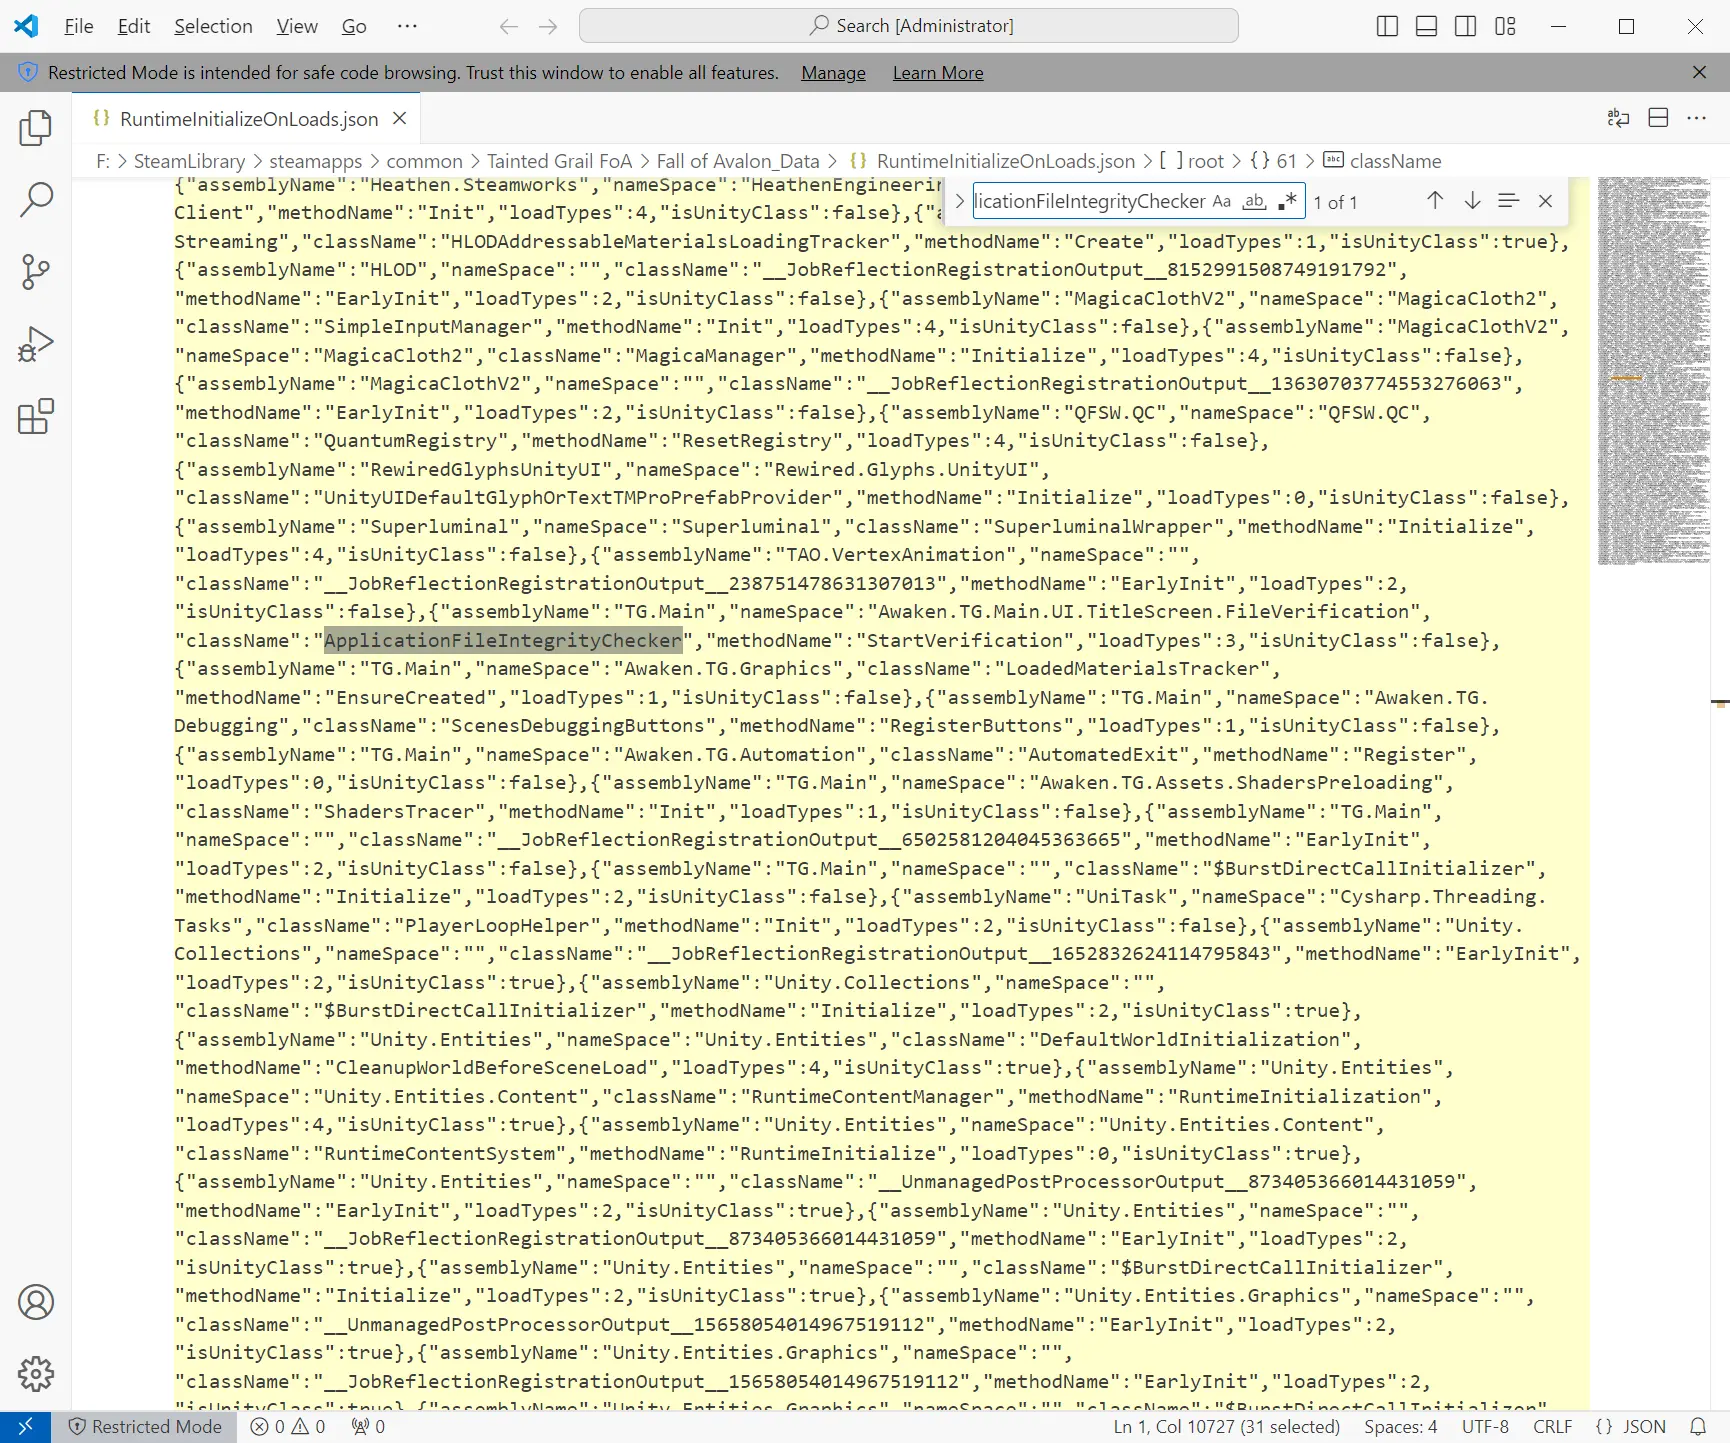Viewport: 1730px width, 1443px height.
Task: Click the Search [Administrator] command center box
Action: click(908, 26)
